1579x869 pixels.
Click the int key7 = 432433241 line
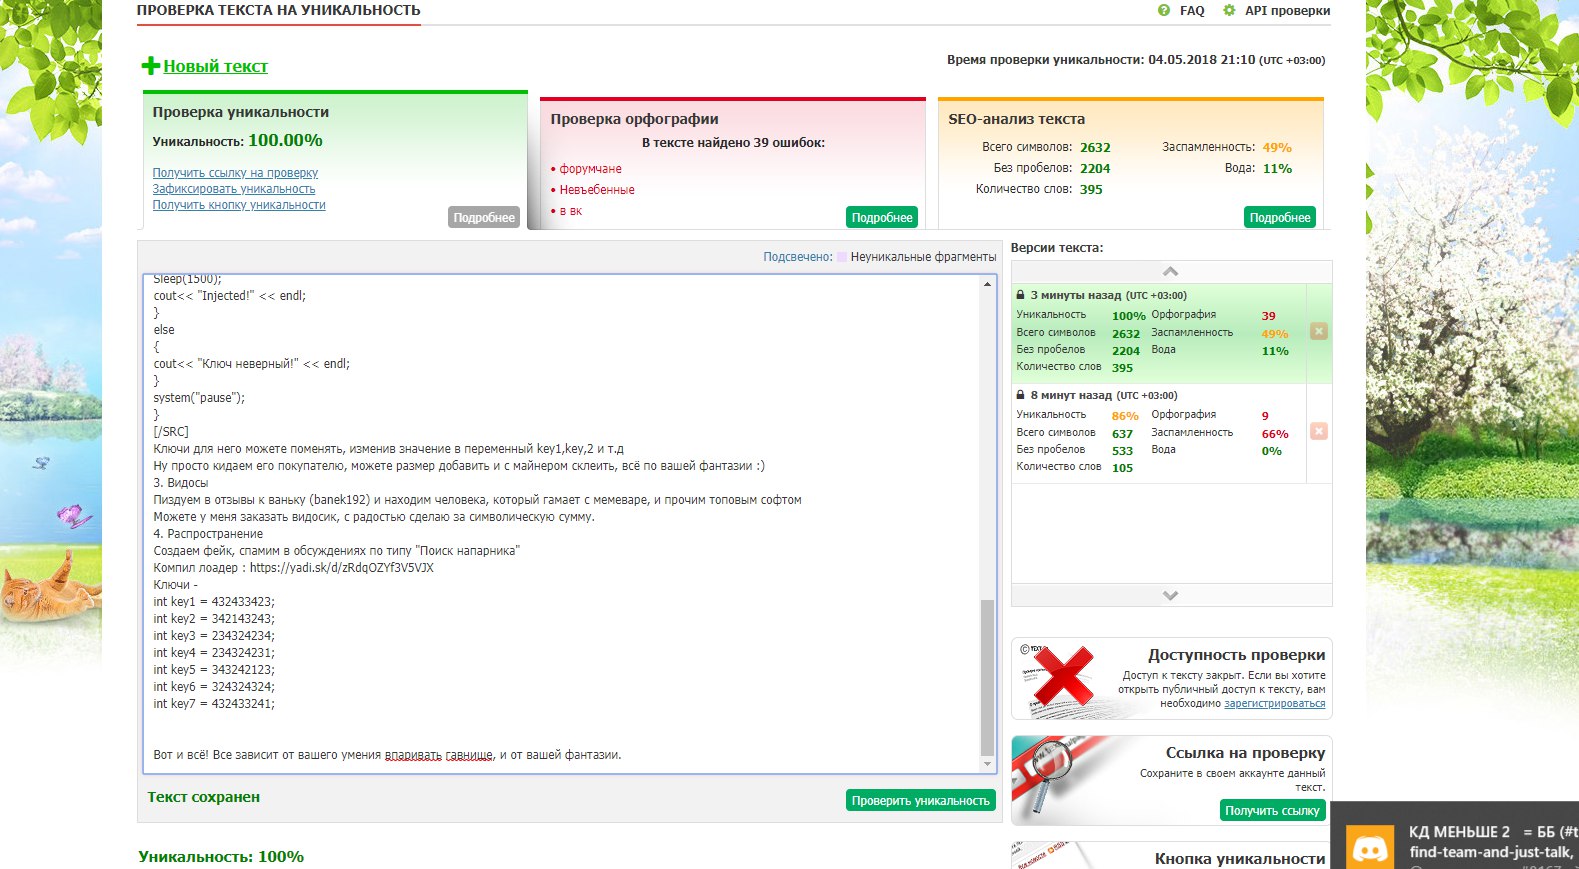214,704
